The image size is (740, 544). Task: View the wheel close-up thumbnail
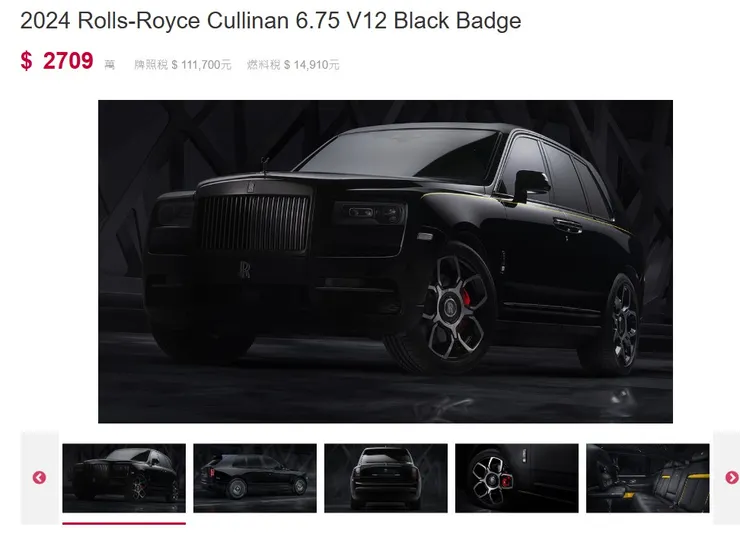(517, 478)
